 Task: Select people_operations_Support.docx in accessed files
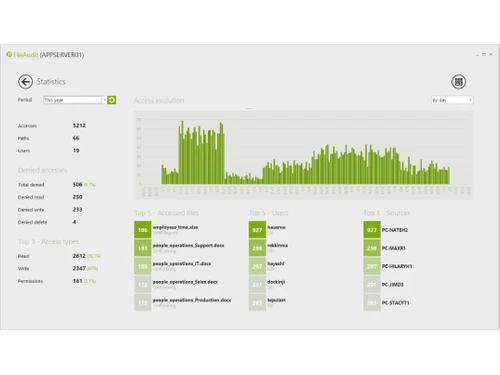coord(188,245)
